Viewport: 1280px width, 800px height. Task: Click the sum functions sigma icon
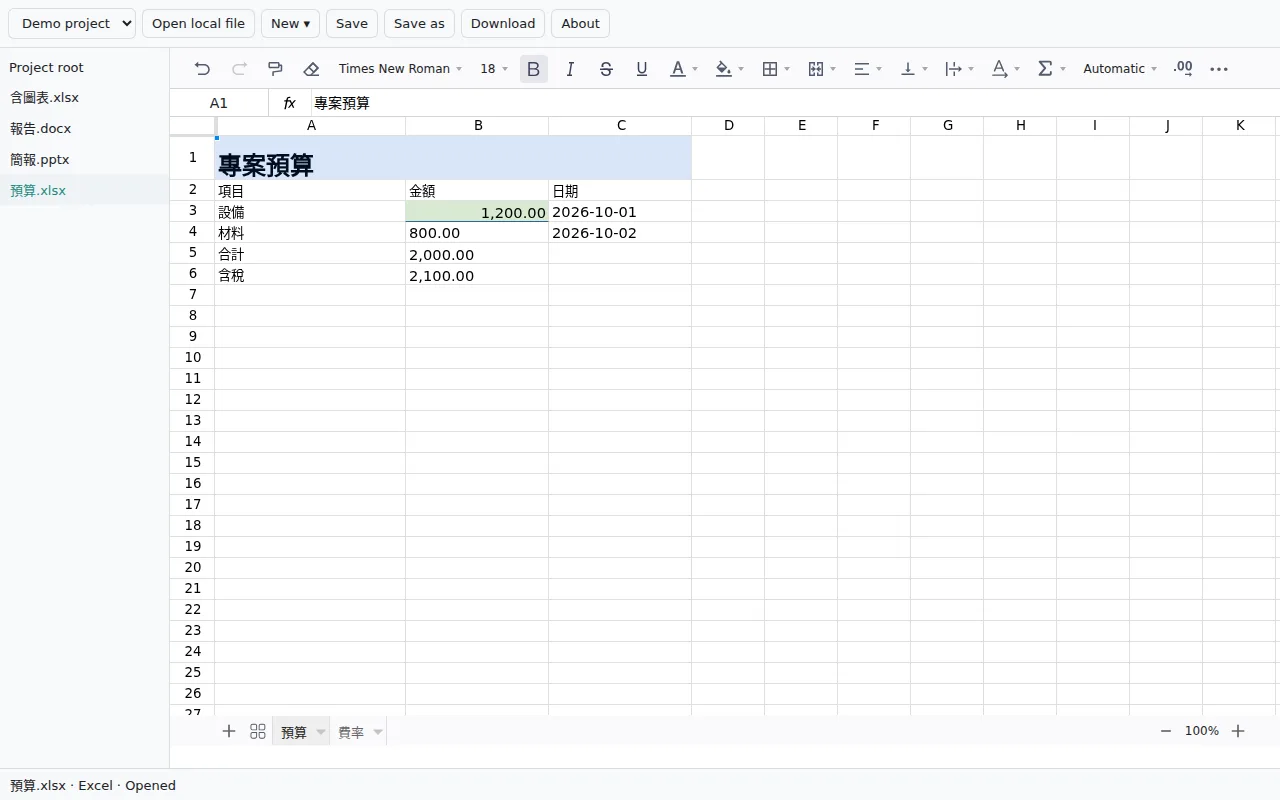tap(1046, 69)
